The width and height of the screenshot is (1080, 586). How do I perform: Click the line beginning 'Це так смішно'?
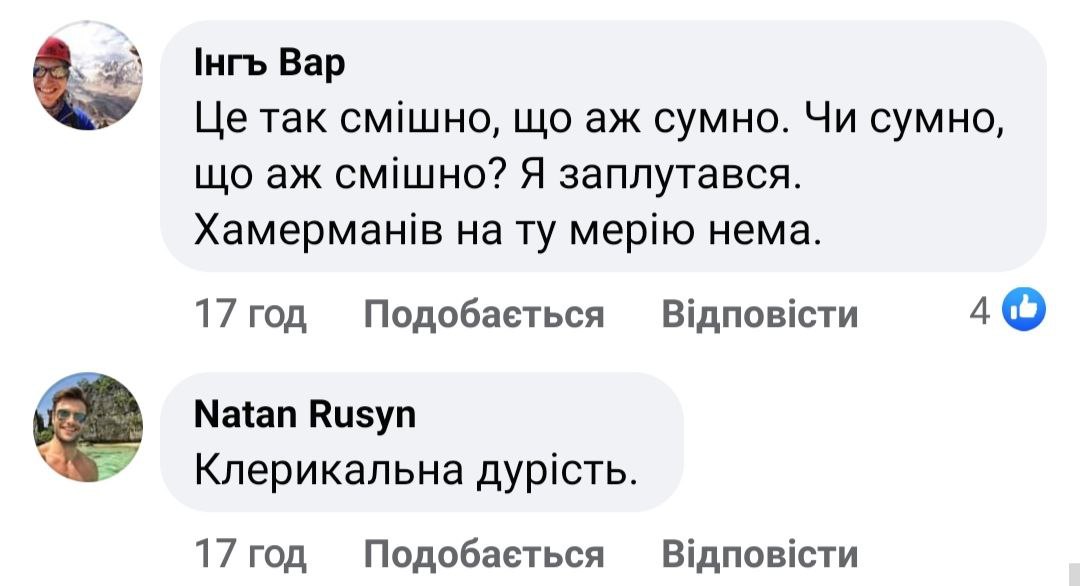click(x=597, y=122)
